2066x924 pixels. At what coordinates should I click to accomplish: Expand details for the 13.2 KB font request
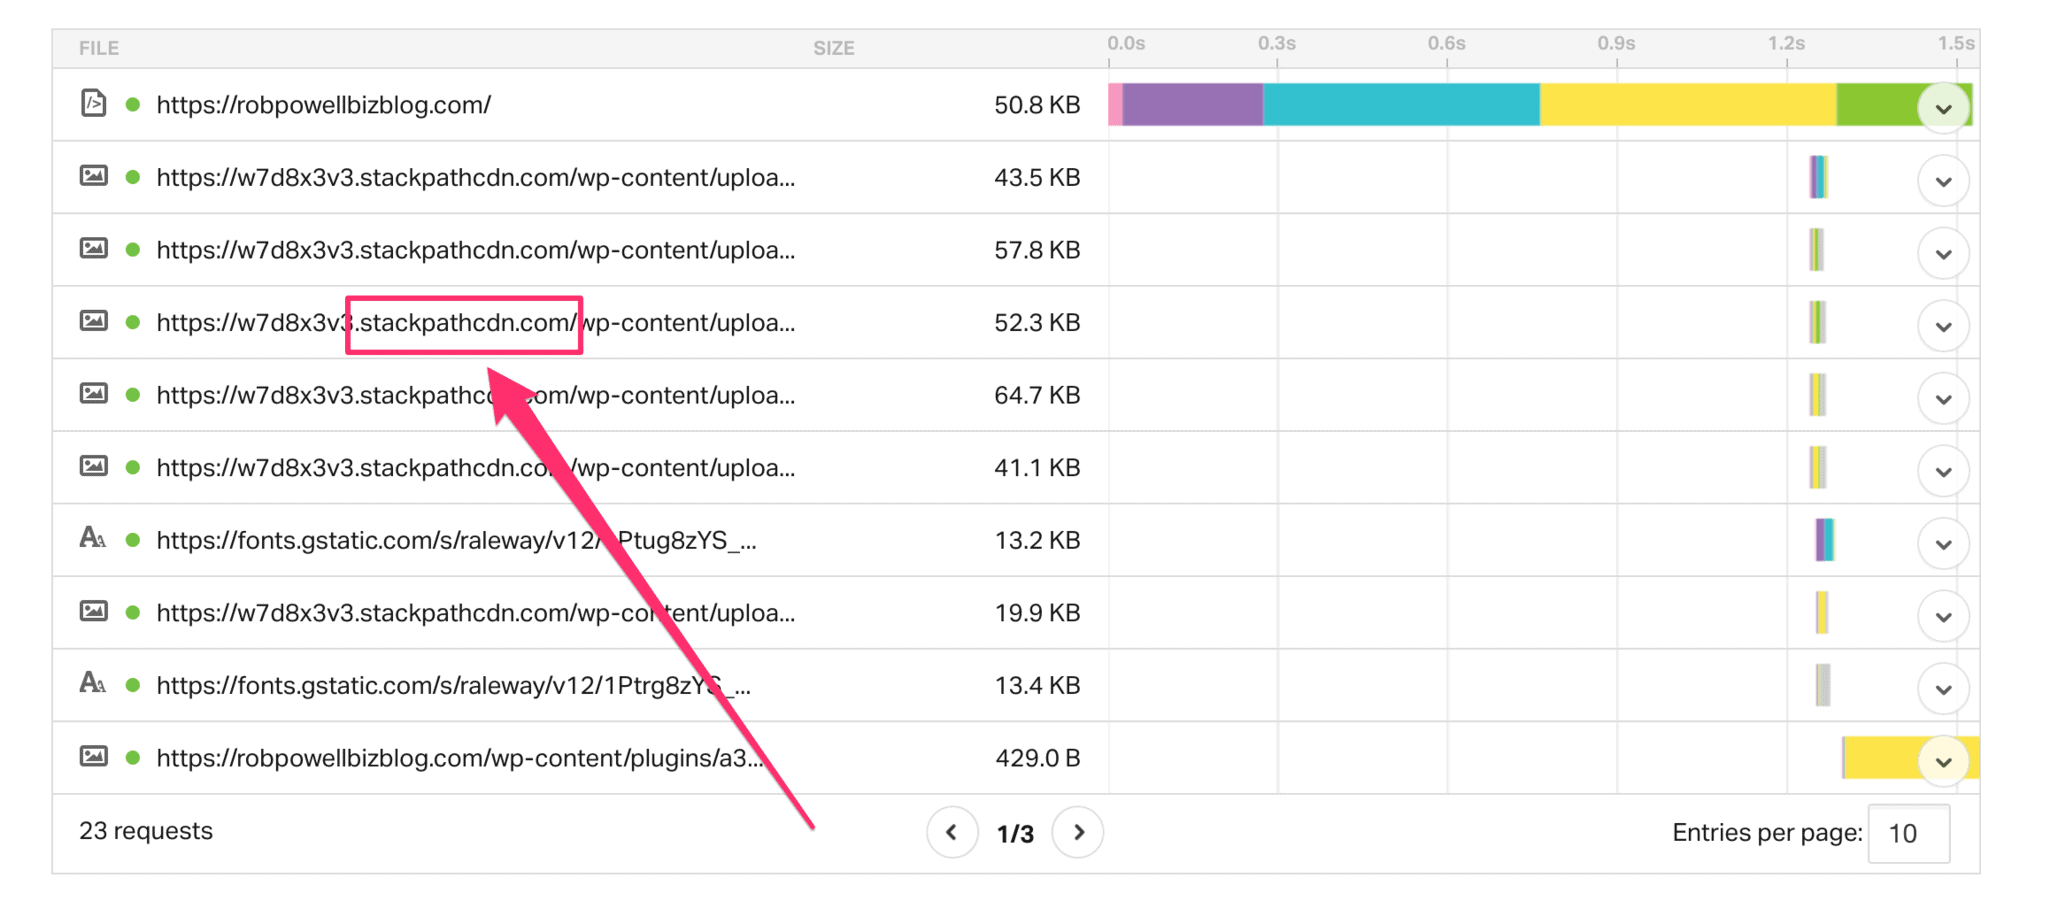tap(1943, 544)
